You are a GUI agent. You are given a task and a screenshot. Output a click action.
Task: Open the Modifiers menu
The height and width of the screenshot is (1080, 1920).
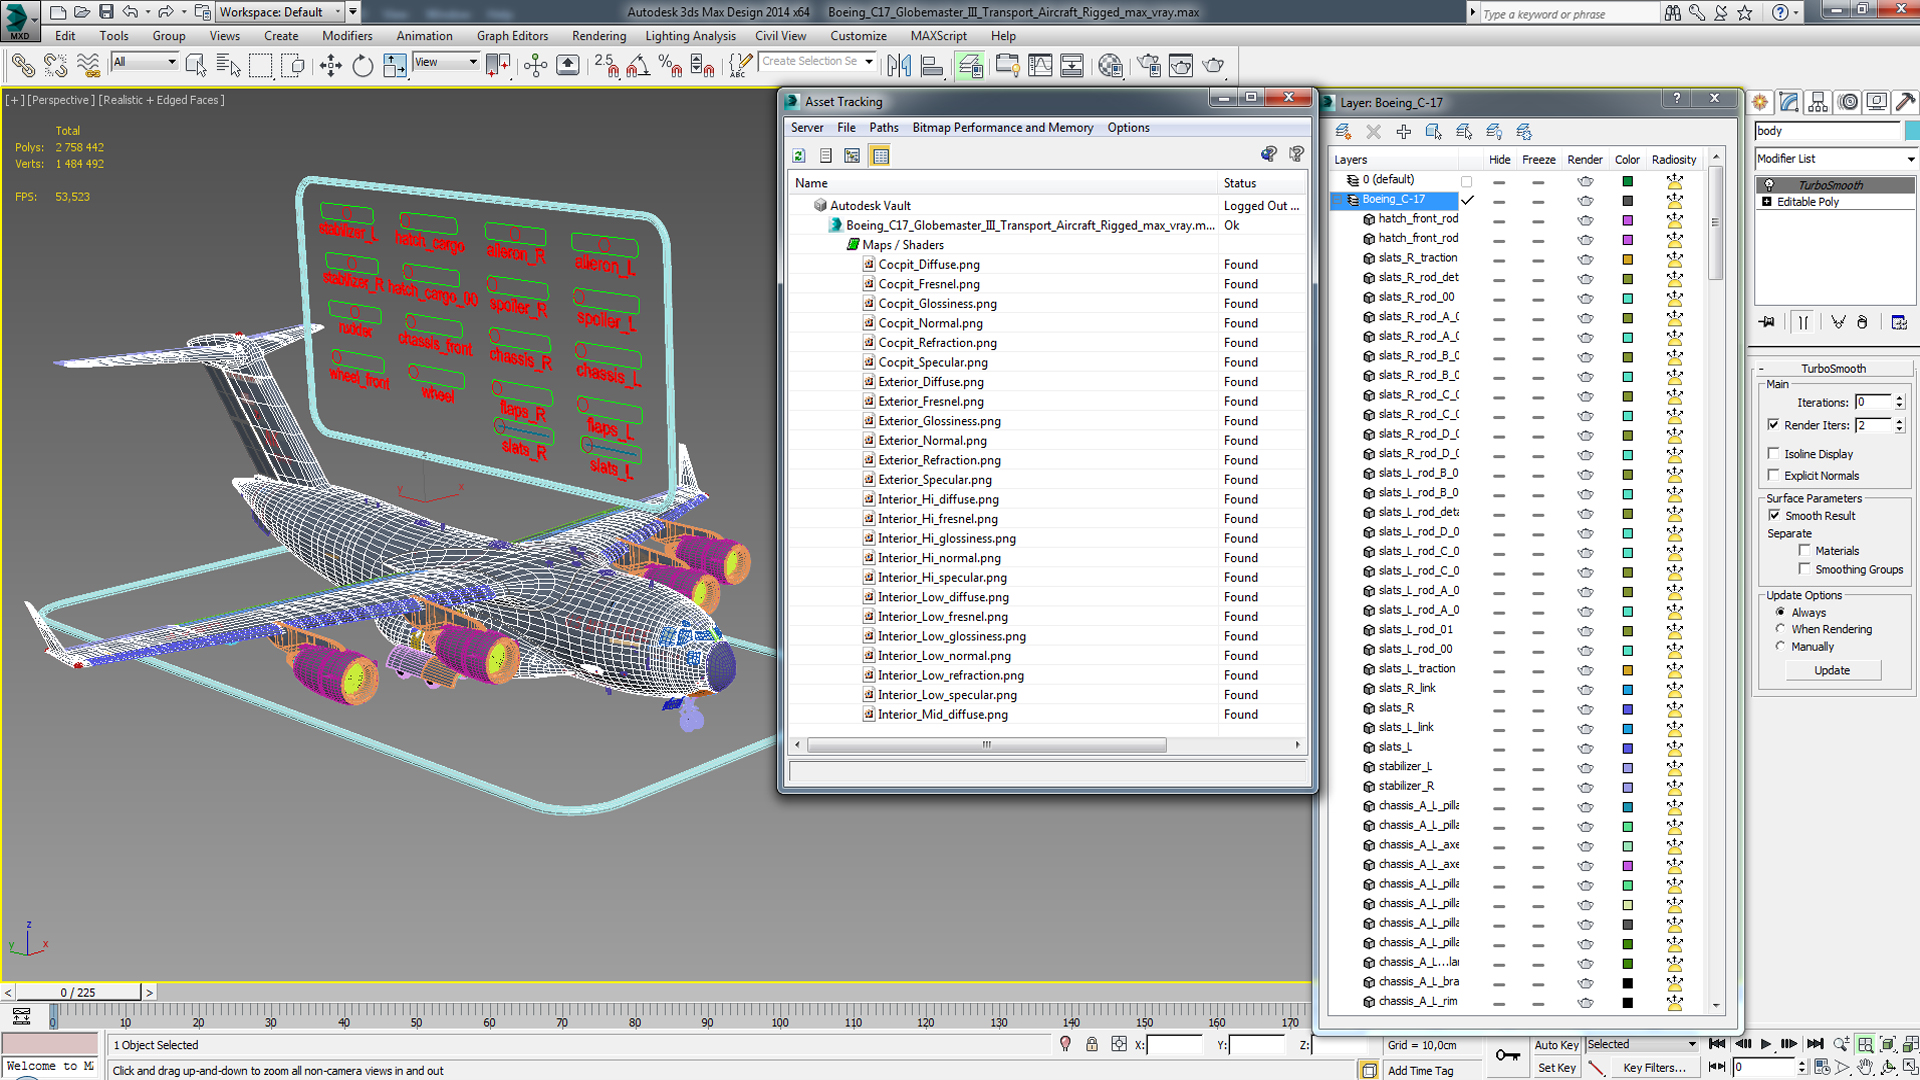tap(347, 36)
